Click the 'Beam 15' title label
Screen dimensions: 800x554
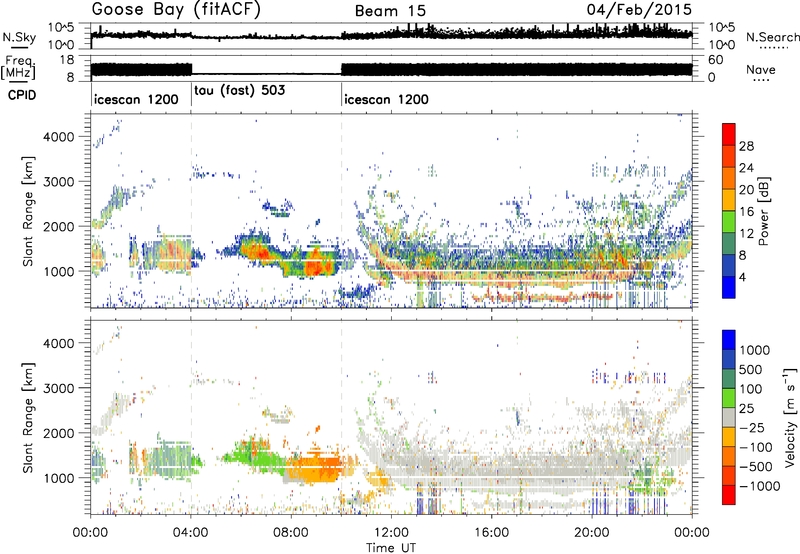coord(390,11)
